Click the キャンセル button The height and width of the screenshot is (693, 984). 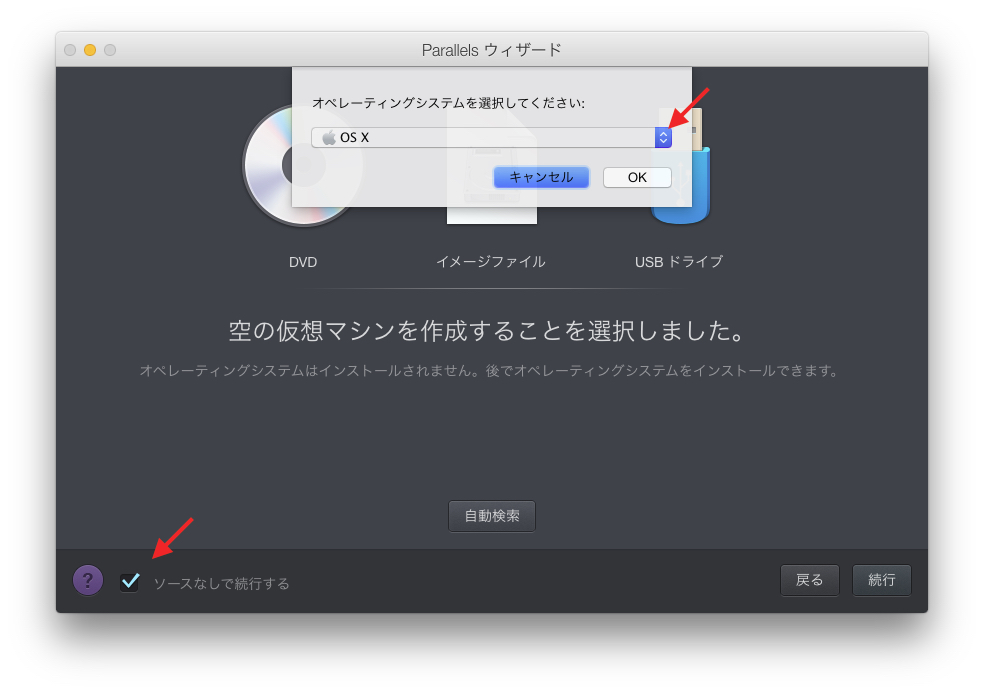[x=541, y=178]
